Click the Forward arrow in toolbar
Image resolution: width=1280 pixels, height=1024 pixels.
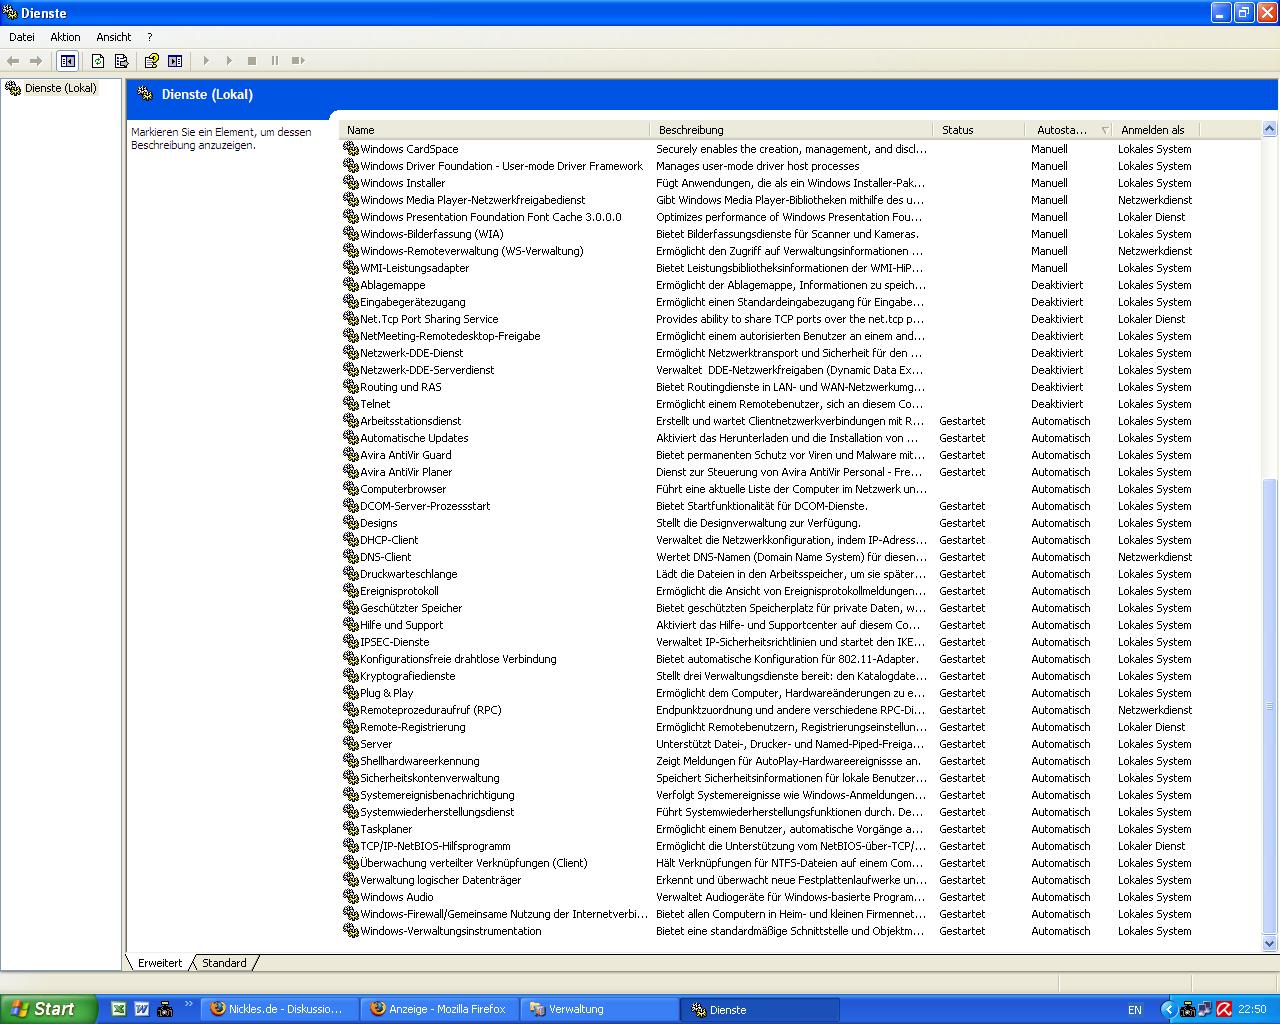[x=36, y=61]
